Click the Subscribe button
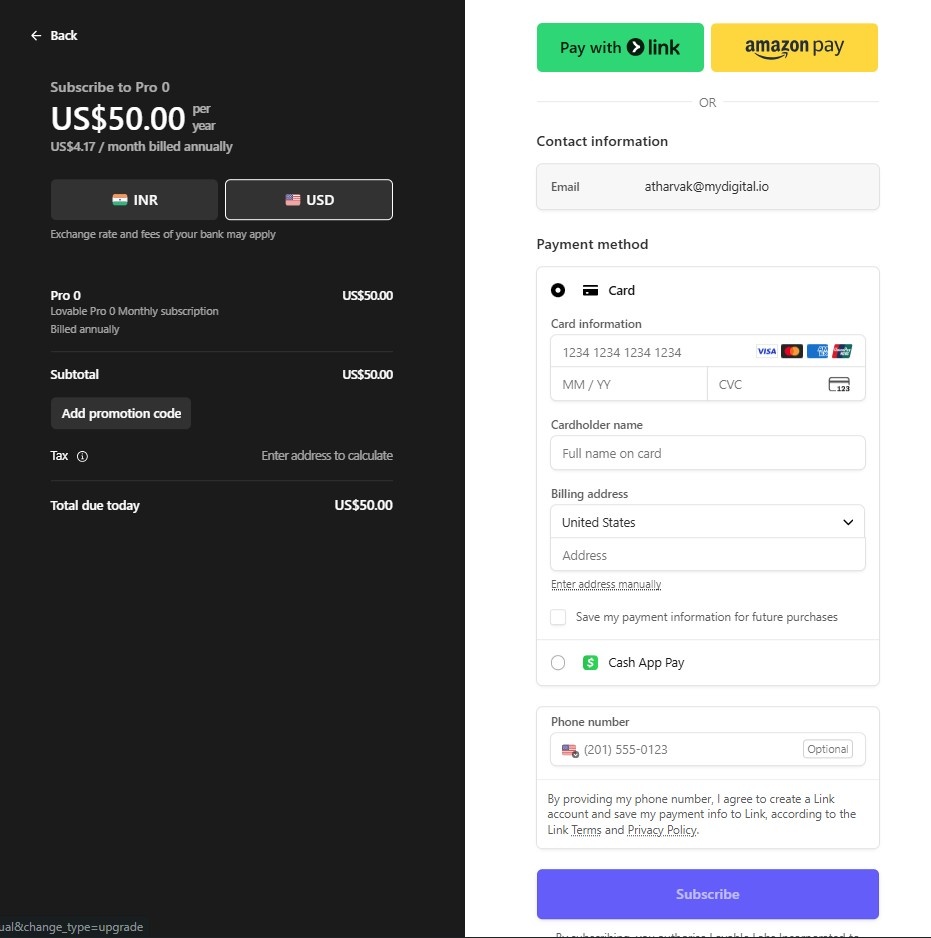Screen dimensions: 931x938 tap(707, 894)
